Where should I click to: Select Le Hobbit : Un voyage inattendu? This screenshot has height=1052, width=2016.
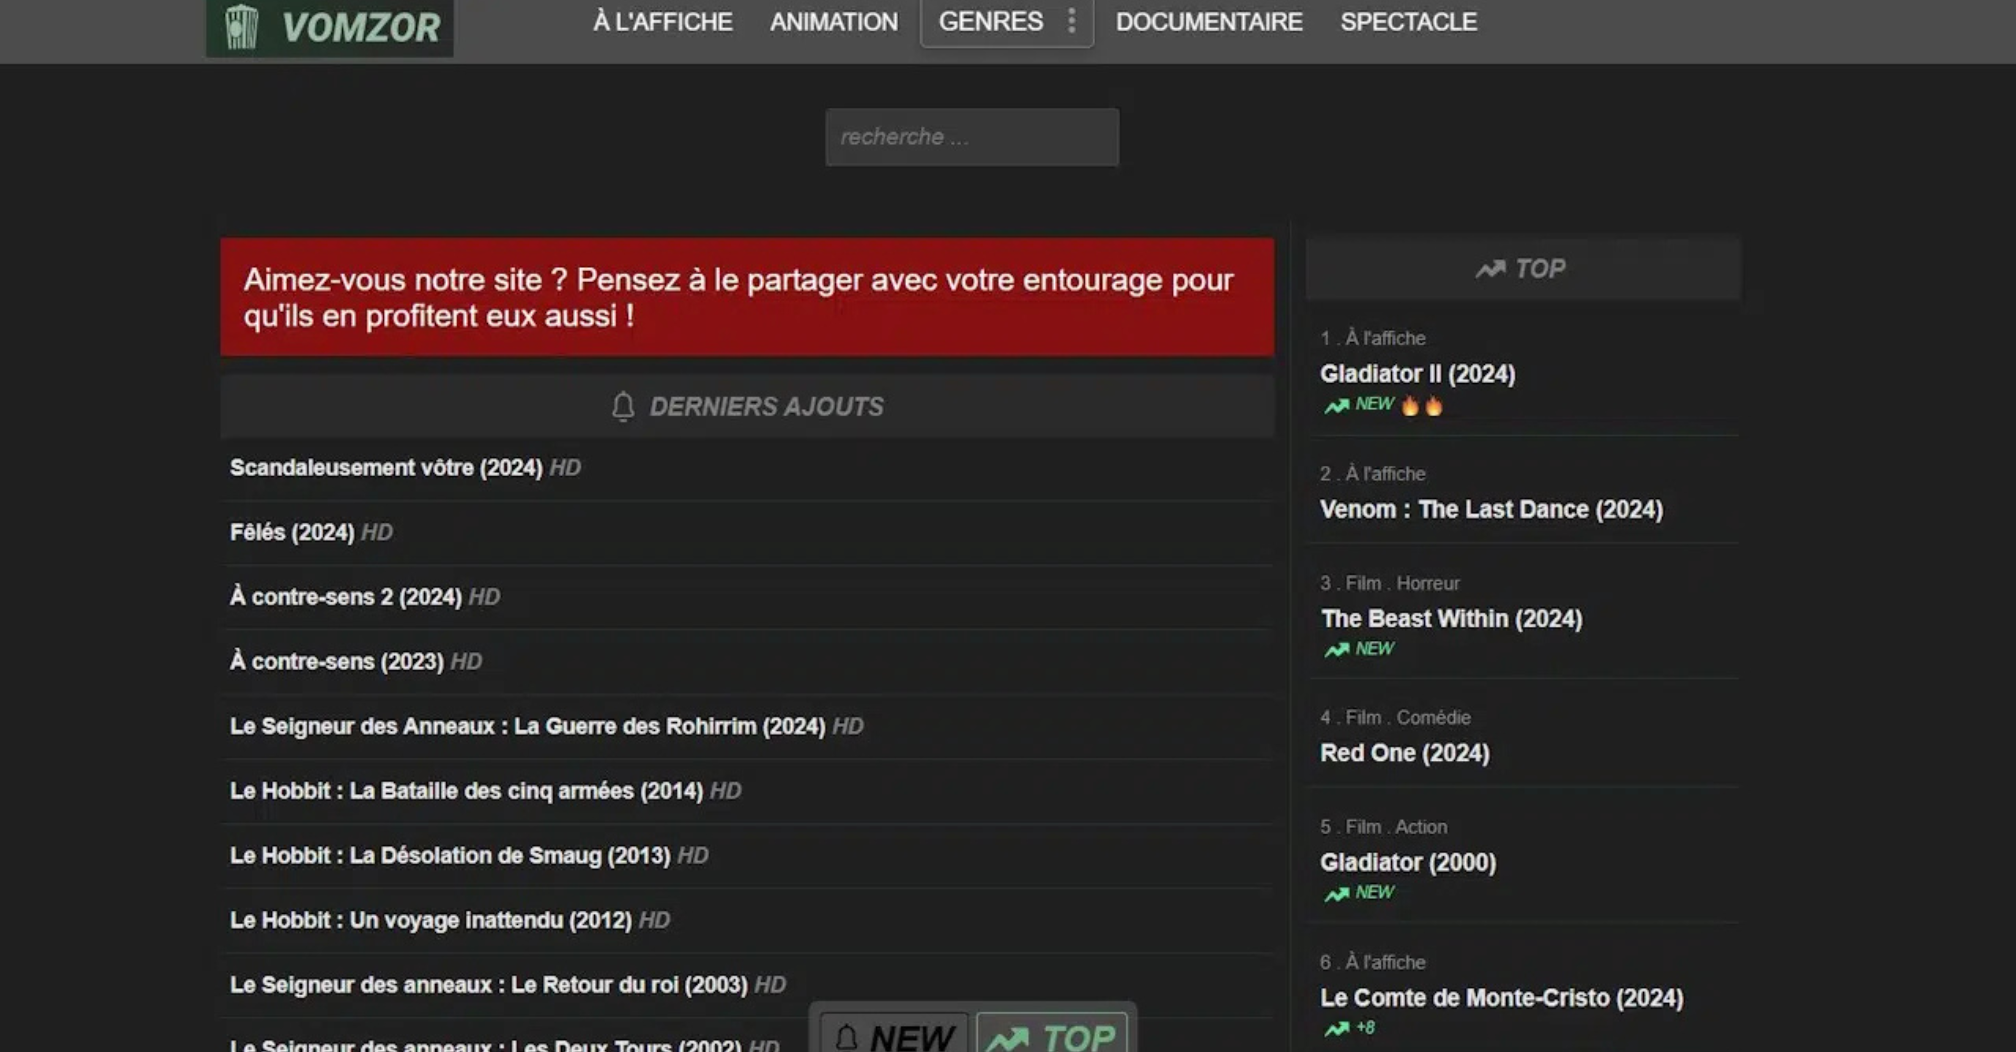430,920
